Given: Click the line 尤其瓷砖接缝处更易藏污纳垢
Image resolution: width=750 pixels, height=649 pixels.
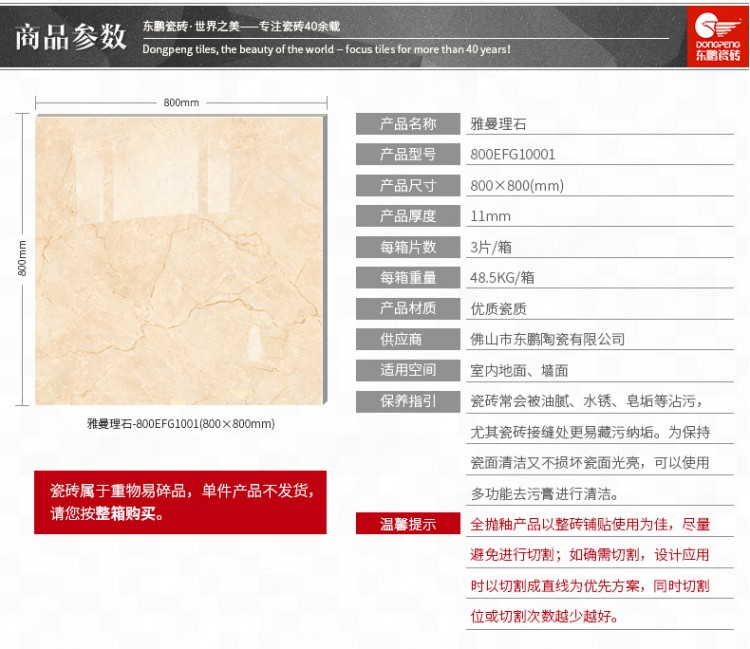Looking at the screenshot, I should pyautogui.click(x=562, y=432).
